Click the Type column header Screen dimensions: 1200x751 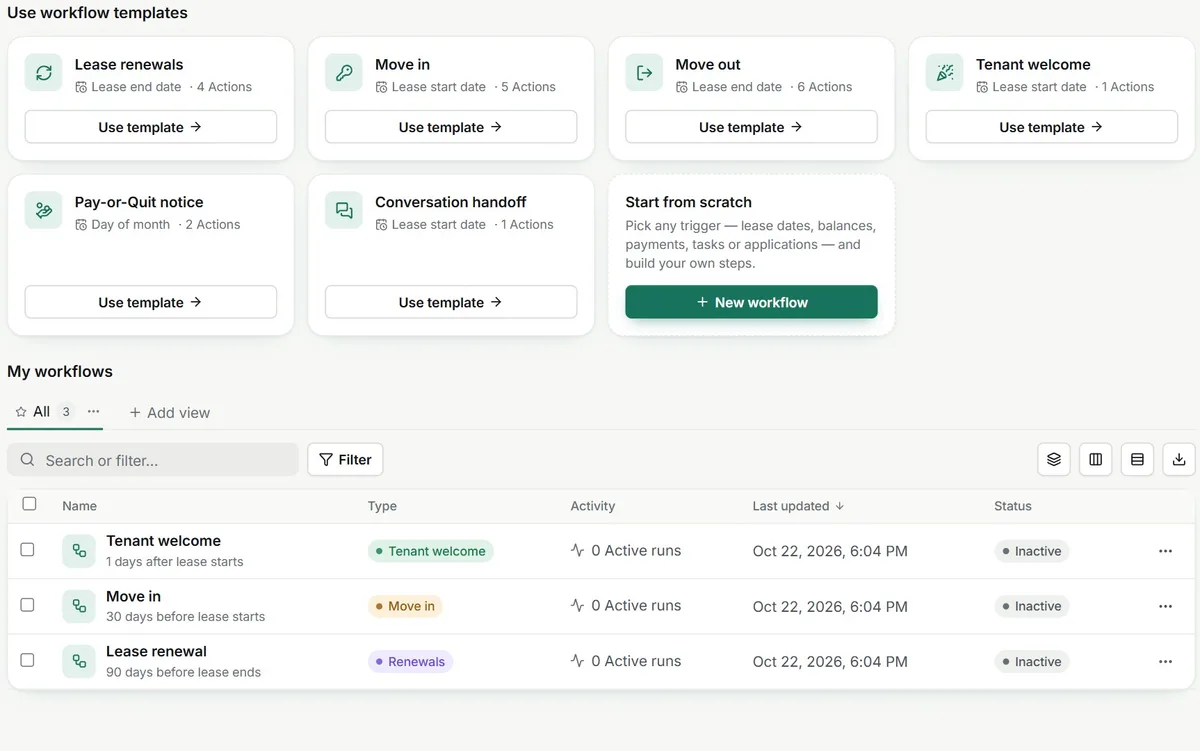pos(382,506)
